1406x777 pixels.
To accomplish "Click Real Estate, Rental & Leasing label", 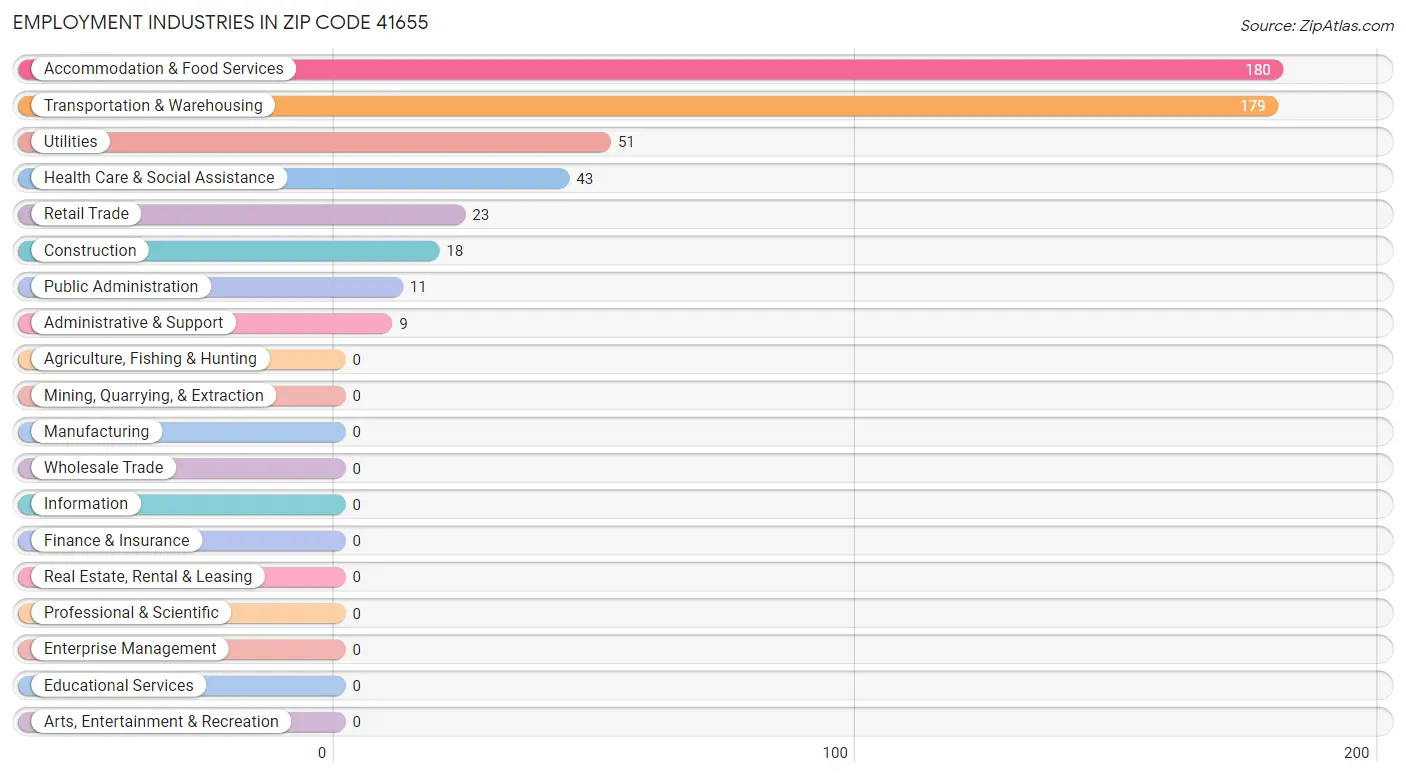I will pyautogui.click(x=148, y=576).
